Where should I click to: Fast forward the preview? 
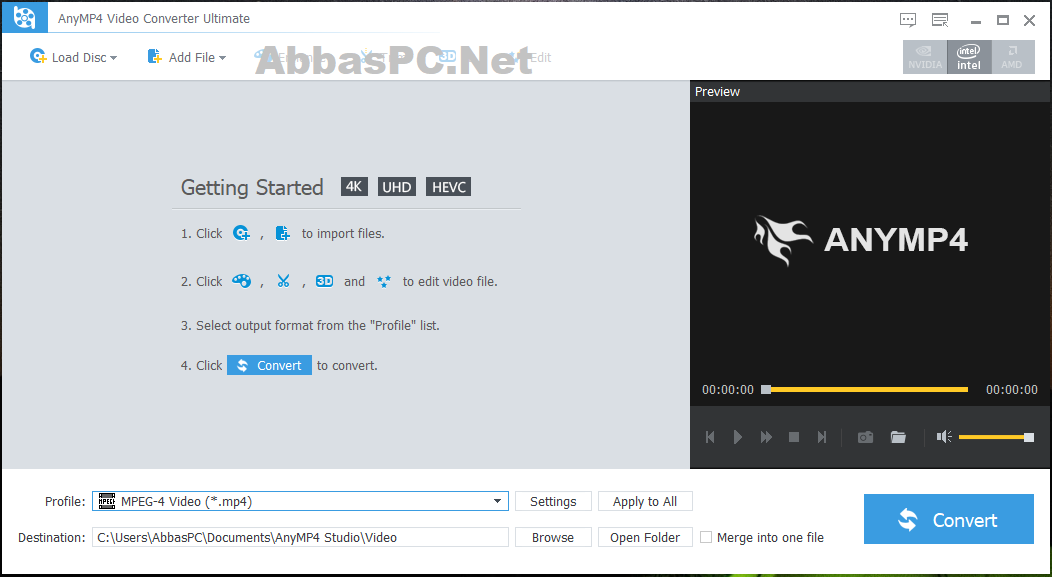[766, 437]
